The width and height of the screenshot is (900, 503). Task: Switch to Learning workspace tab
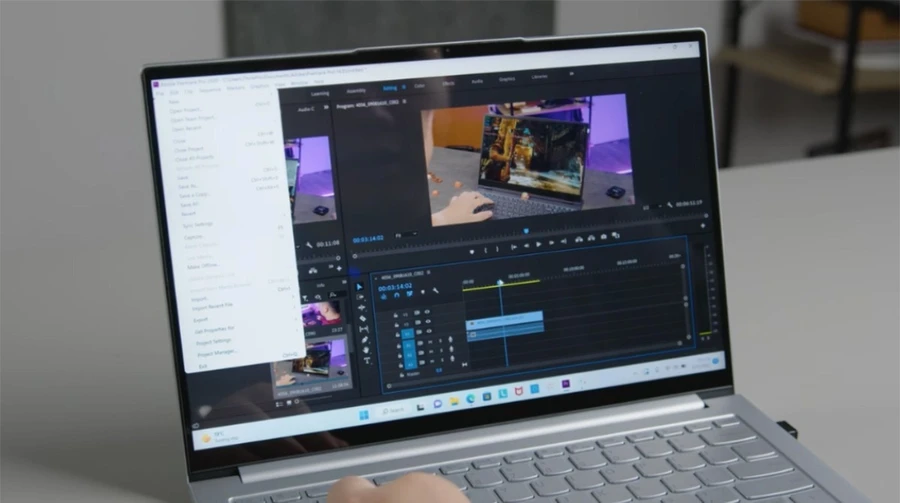320,94
